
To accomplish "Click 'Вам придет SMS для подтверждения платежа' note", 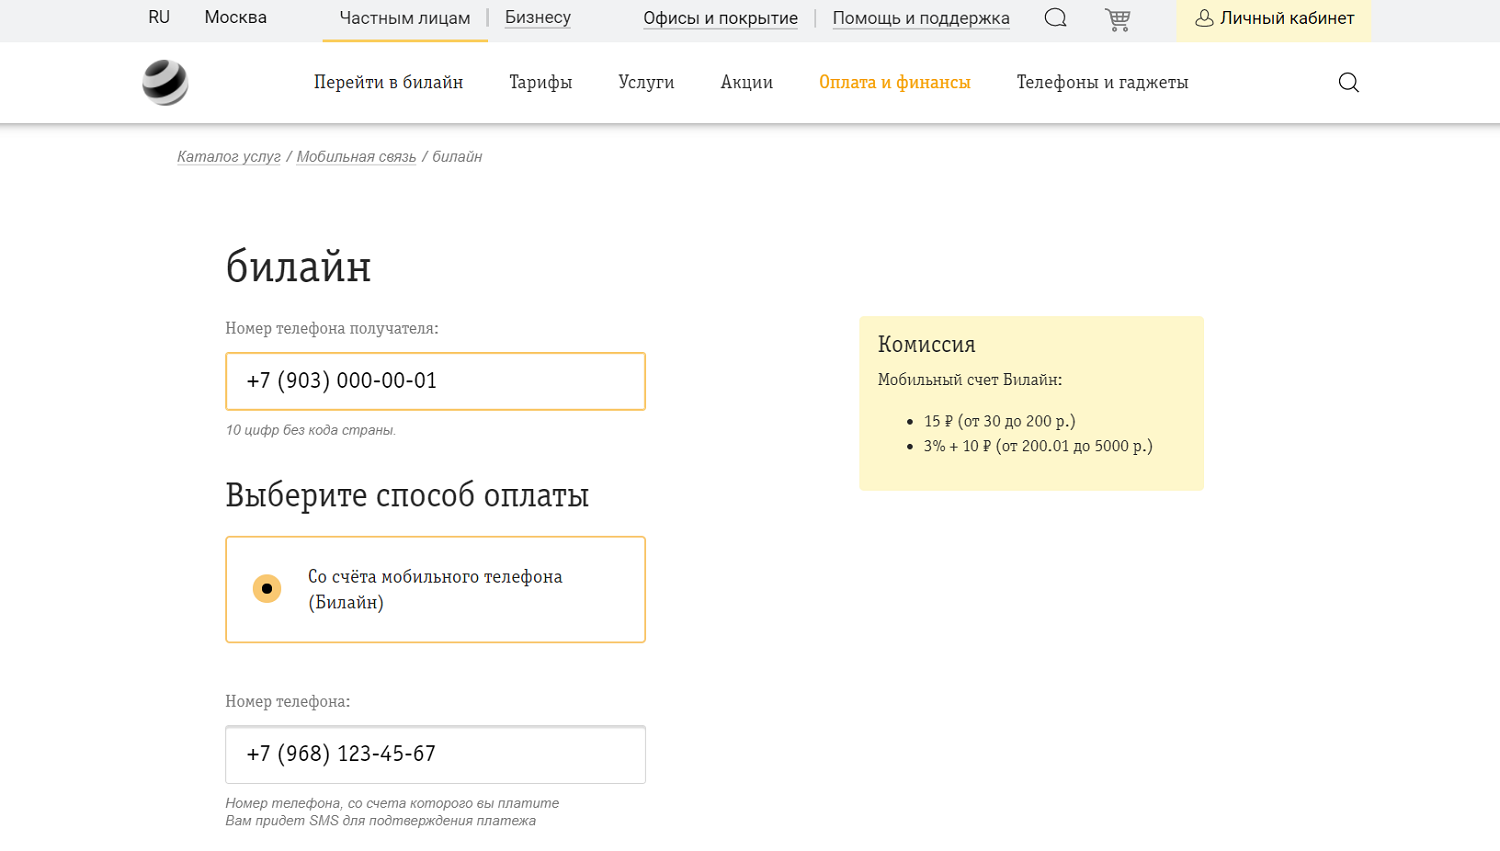I will pyautogui.click(x=380, y=821).
